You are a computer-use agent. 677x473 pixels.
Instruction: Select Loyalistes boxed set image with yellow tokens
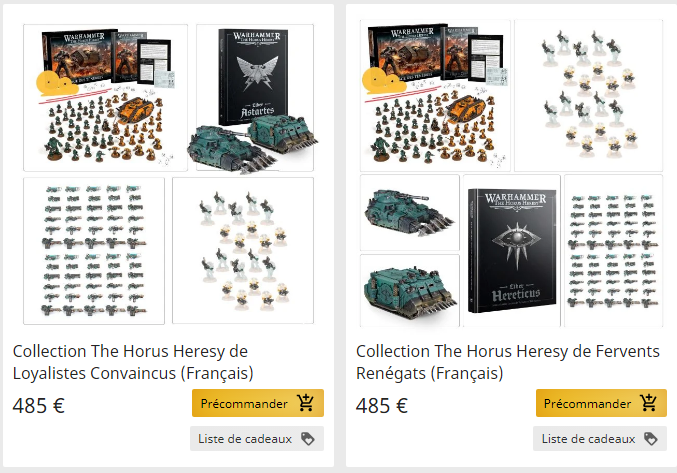coord(105,98)
